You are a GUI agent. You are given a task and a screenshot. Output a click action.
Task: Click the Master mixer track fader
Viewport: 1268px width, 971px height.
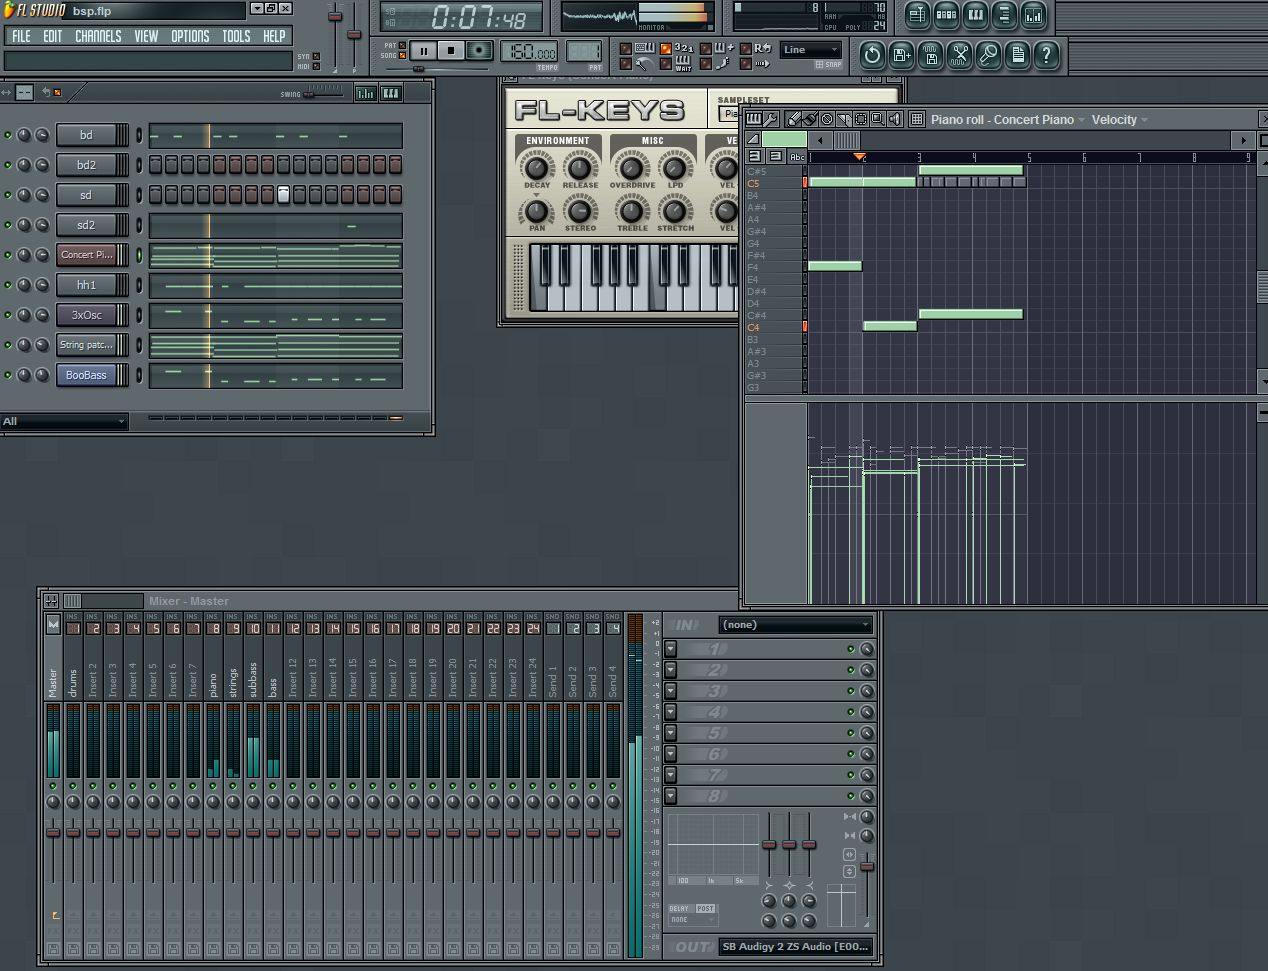coord(53,832)
